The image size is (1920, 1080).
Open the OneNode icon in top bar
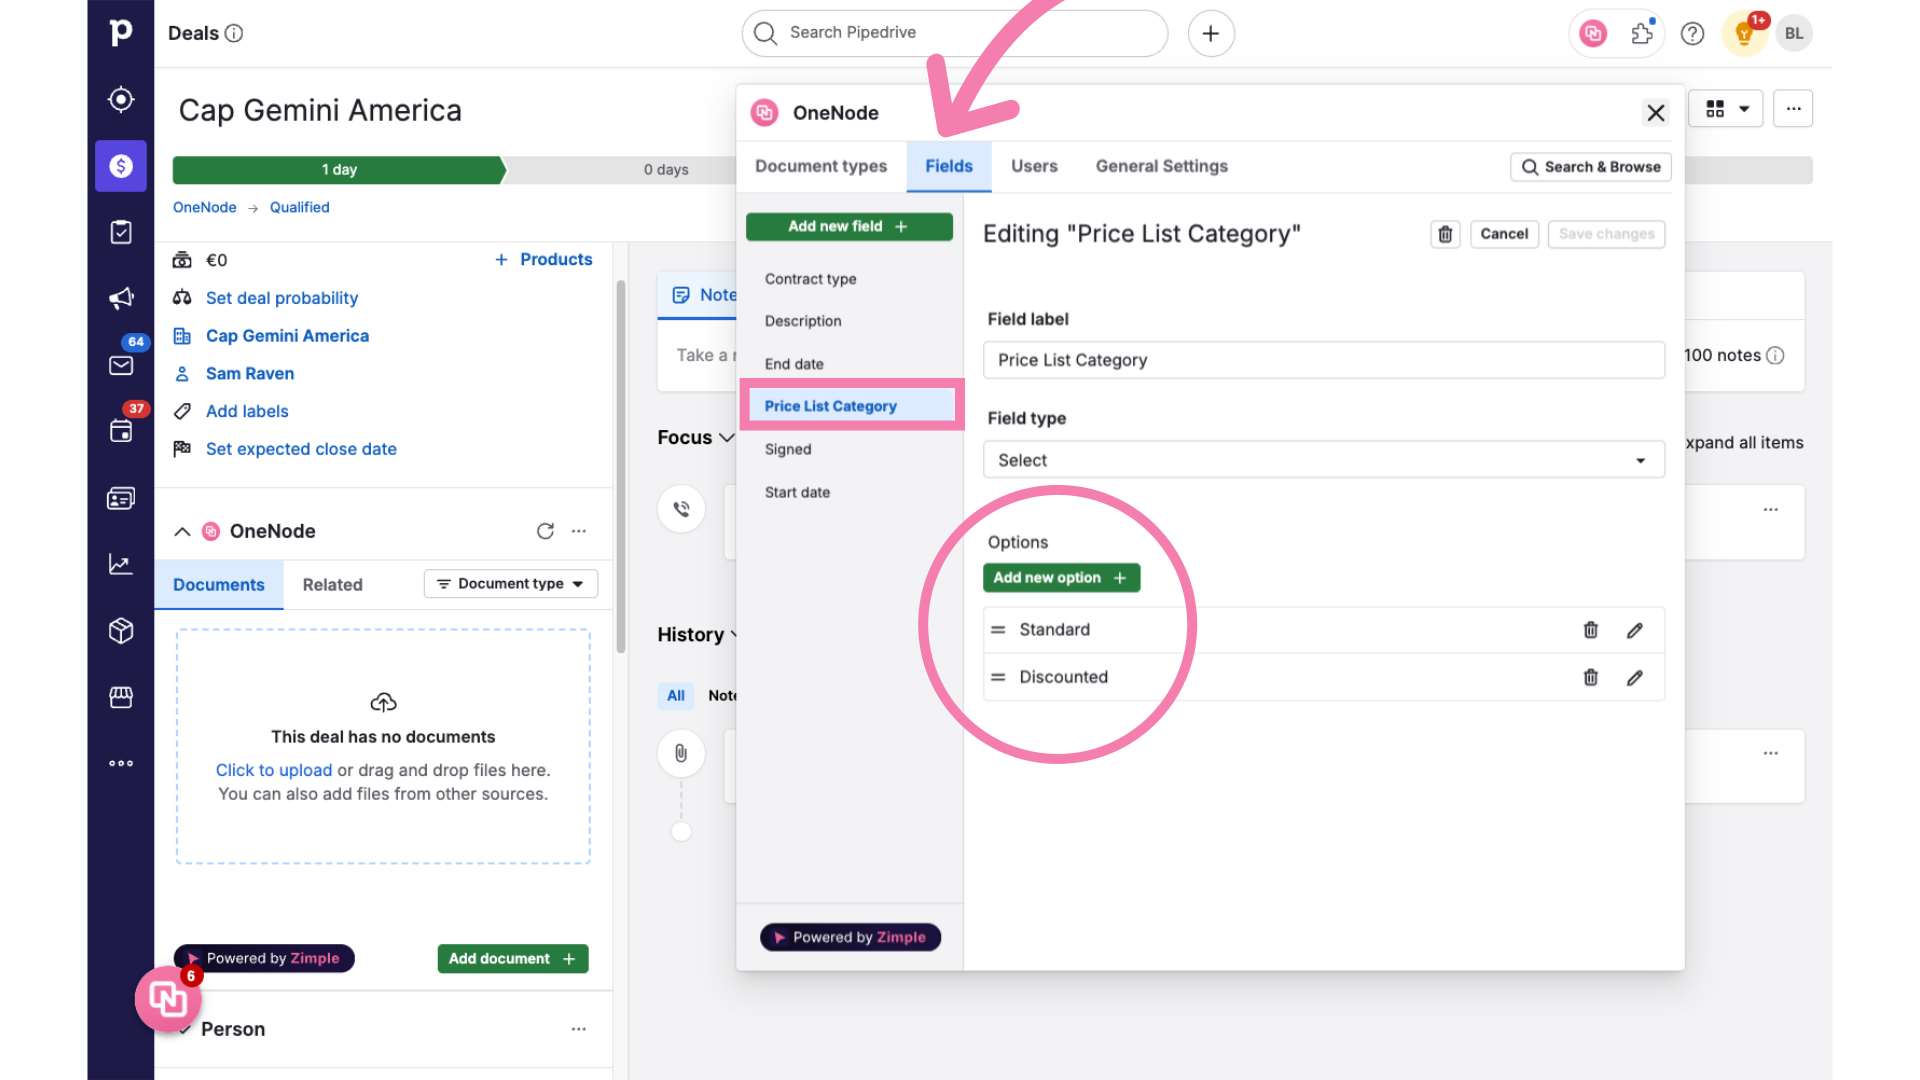[x=1593, y=33]
